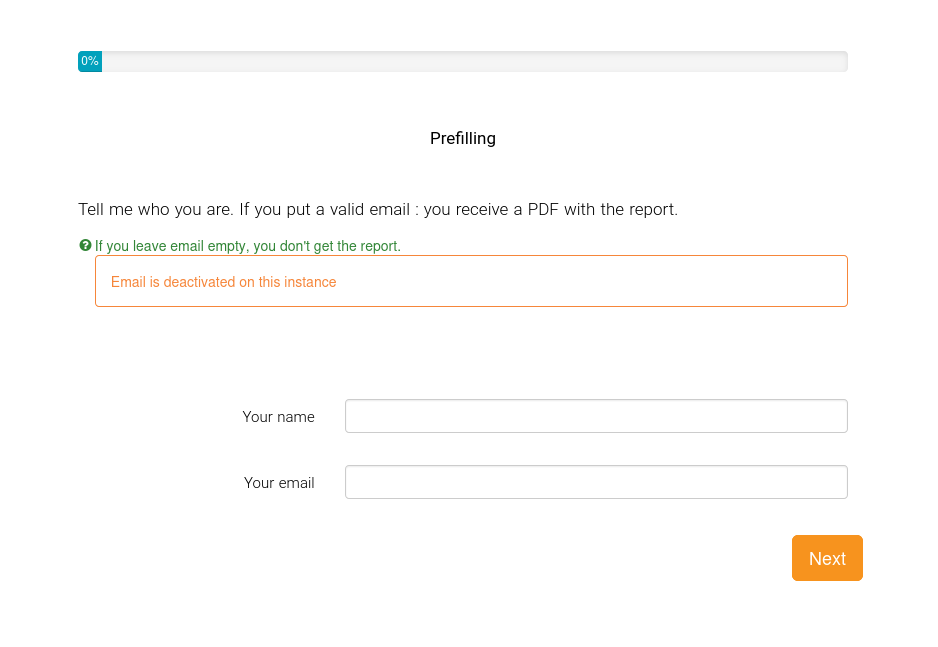This screenshot has height=647, width=938.
Task: Click the green question mark help icon
Action: coord(85,245)
